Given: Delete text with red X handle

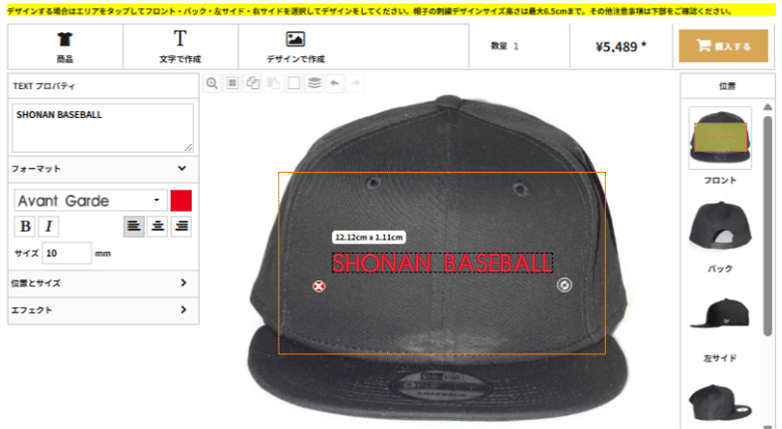Looking at the screenshot, I should (319, 286).
